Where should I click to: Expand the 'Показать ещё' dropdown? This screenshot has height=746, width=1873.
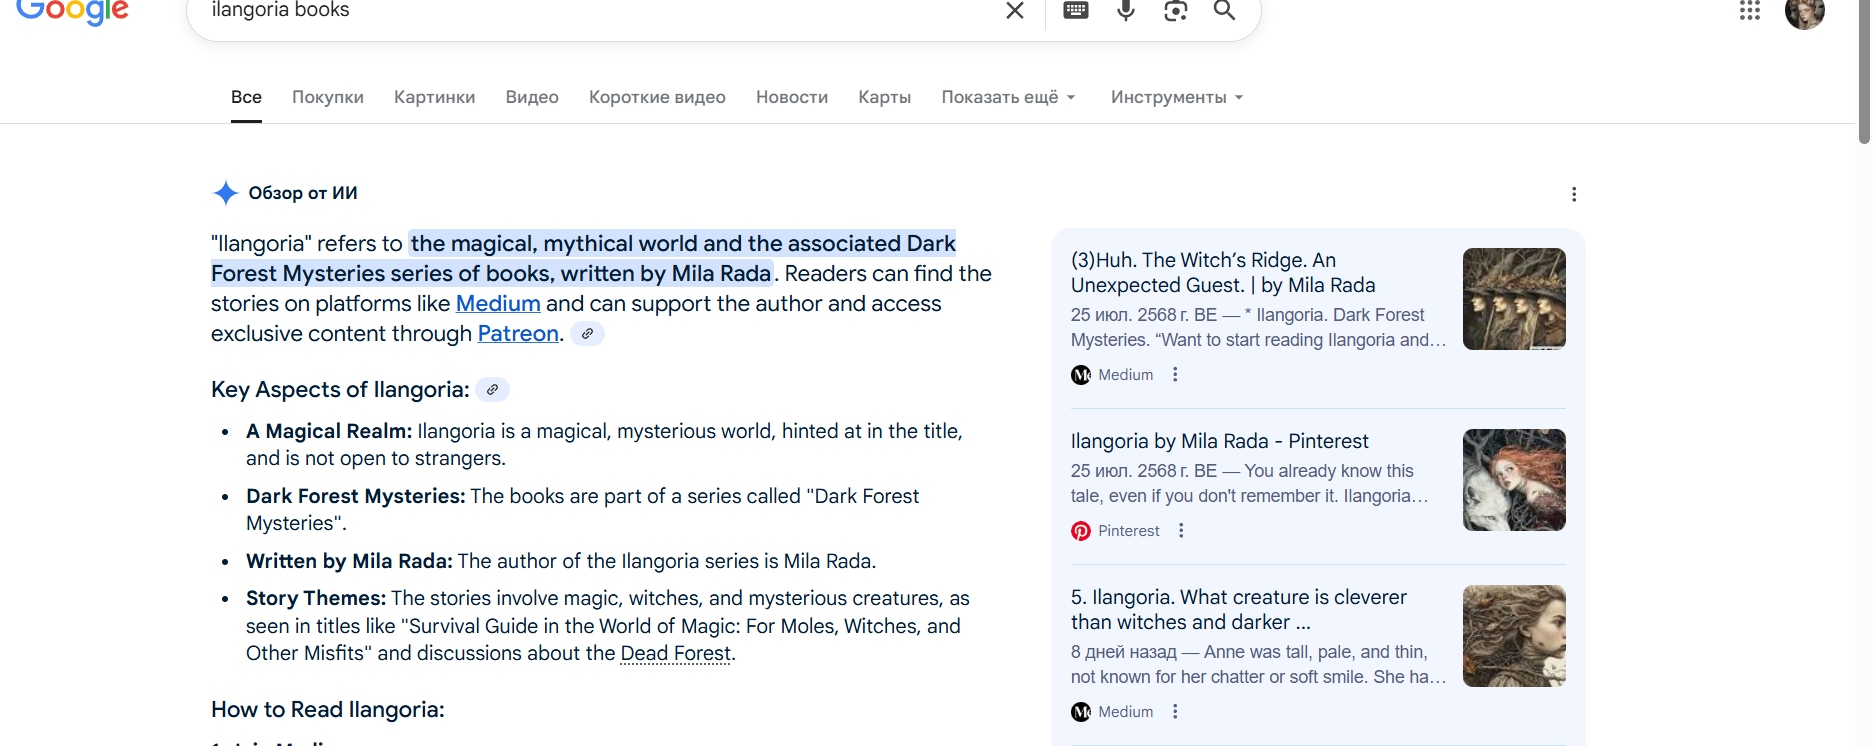tap(1008, 97)
